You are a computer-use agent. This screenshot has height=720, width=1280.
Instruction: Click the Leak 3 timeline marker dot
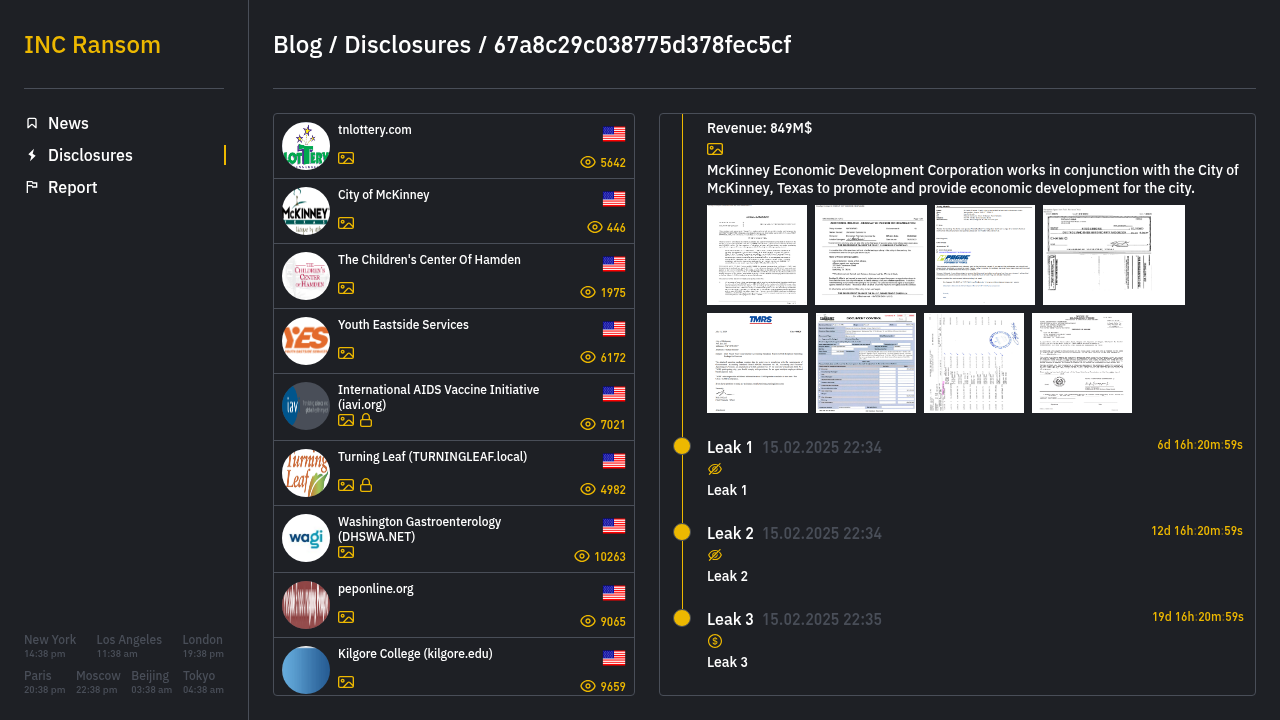[682, 618]
